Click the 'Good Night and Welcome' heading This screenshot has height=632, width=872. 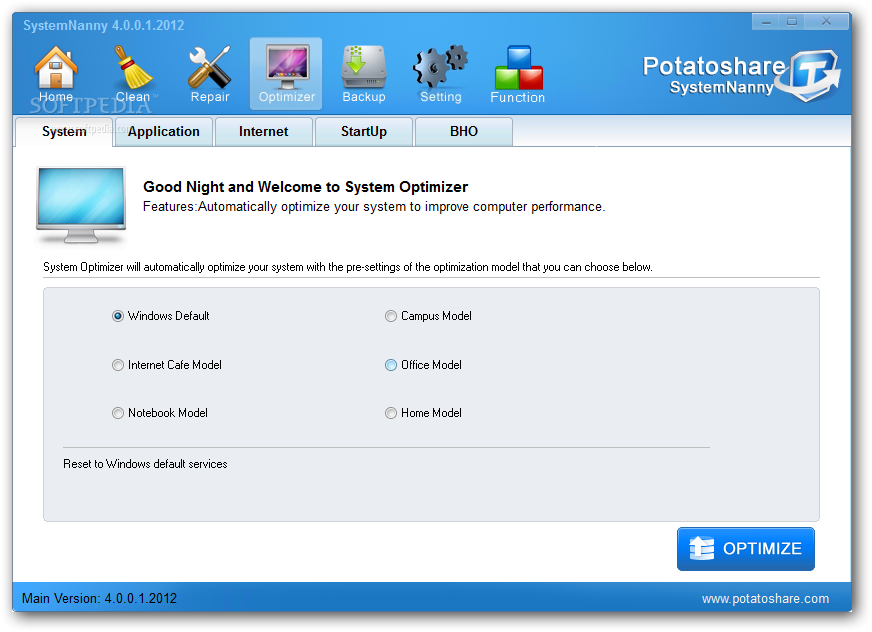pos(305,187)
